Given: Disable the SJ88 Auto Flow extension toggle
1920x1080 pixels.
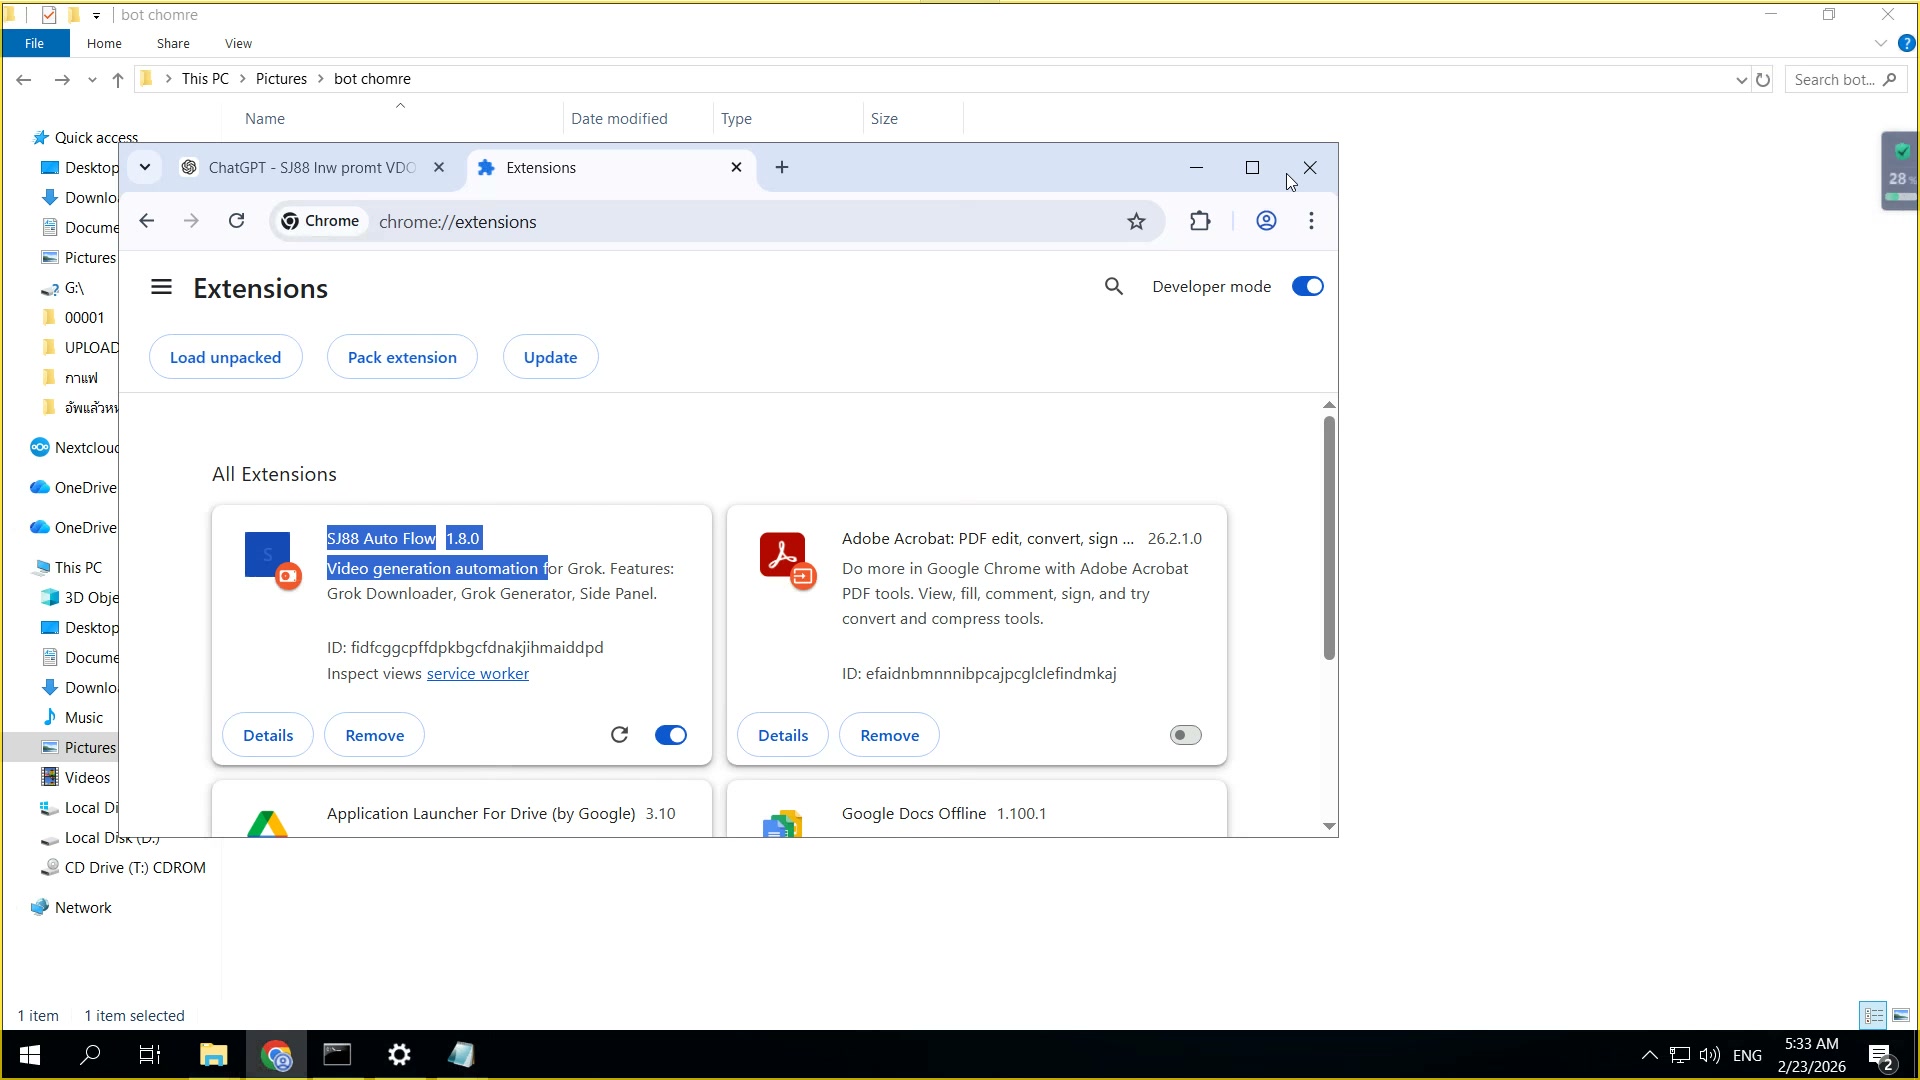Looking at the screenshot, I should click(x=670, y=735).
